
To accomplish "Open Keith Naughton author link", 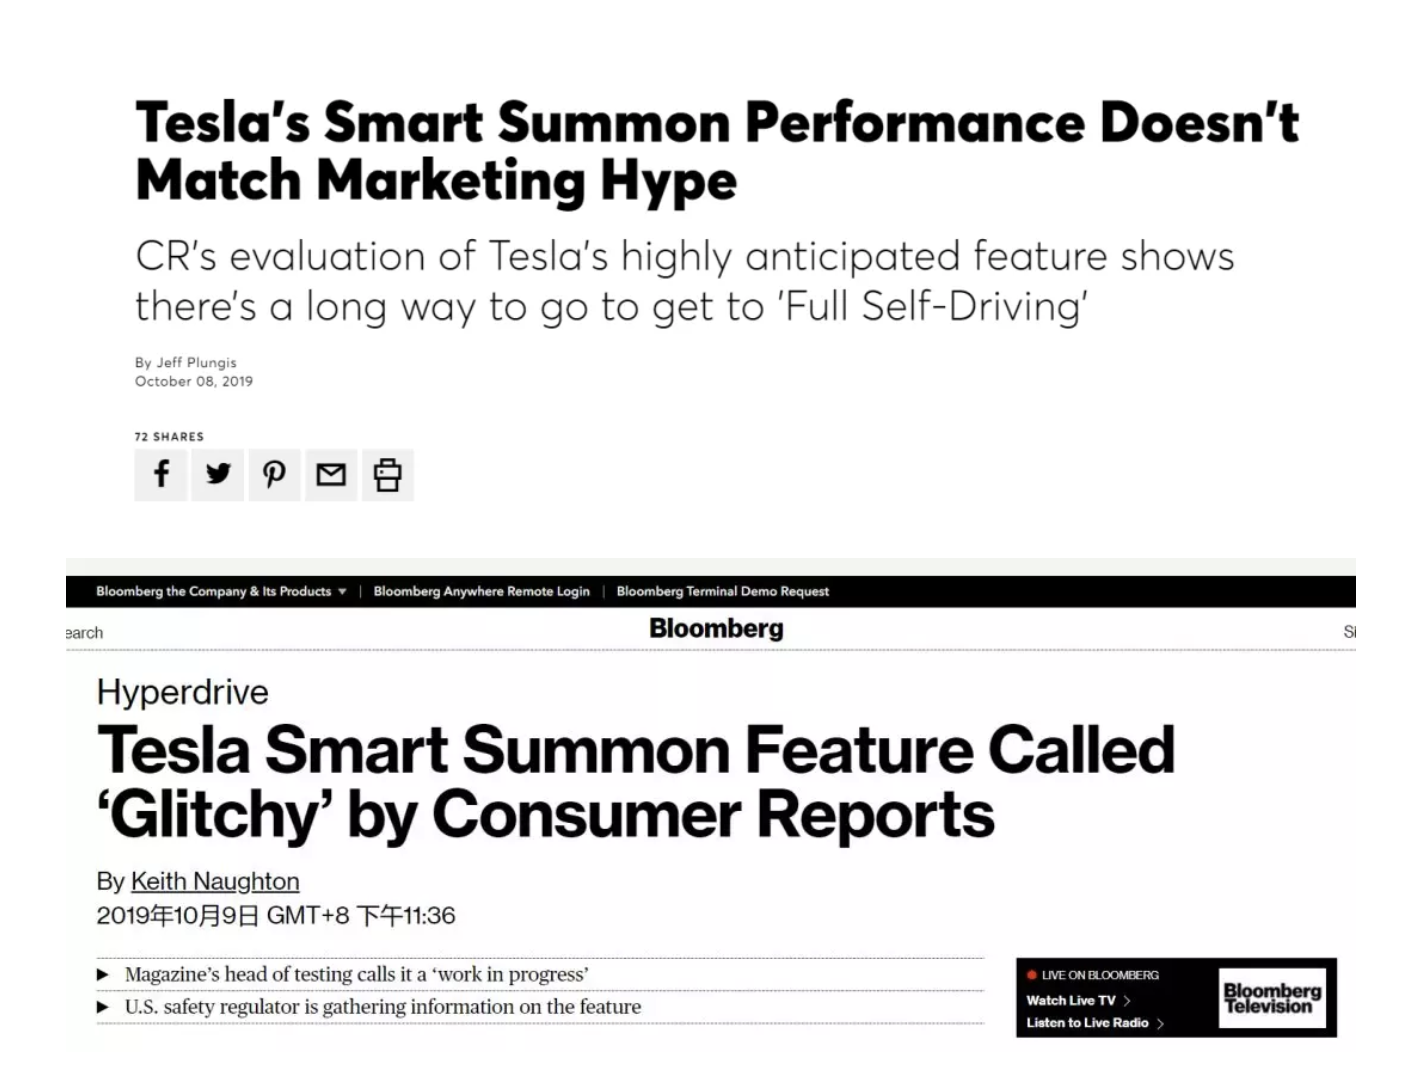I will point(215,881).
